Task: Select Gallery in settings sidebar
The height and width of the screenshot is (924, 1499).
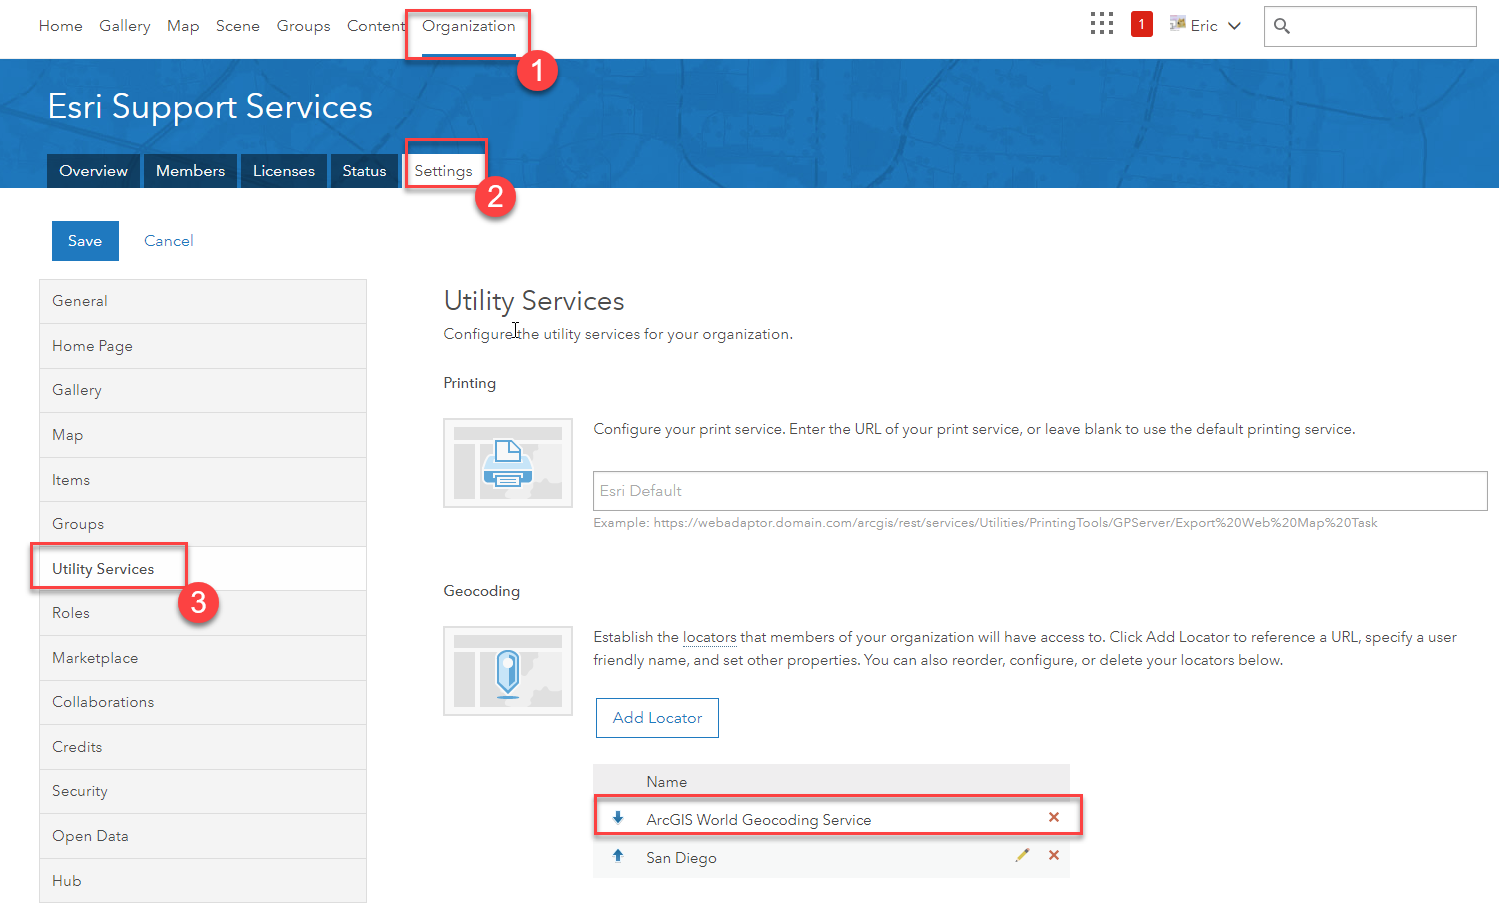Action: coord(203,390)
